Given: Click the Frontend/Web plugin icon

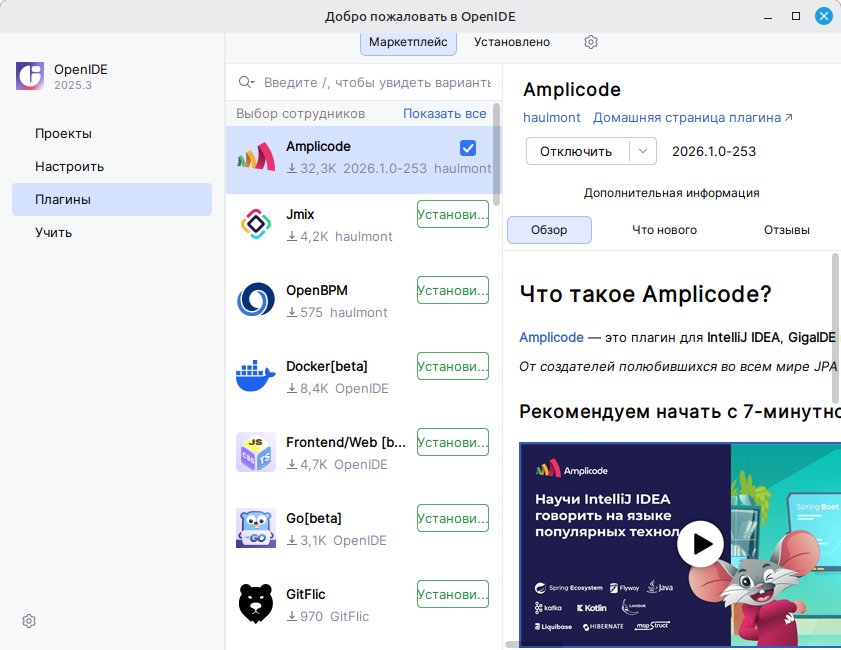Looking at the screenshot, I should coord(256,452).
